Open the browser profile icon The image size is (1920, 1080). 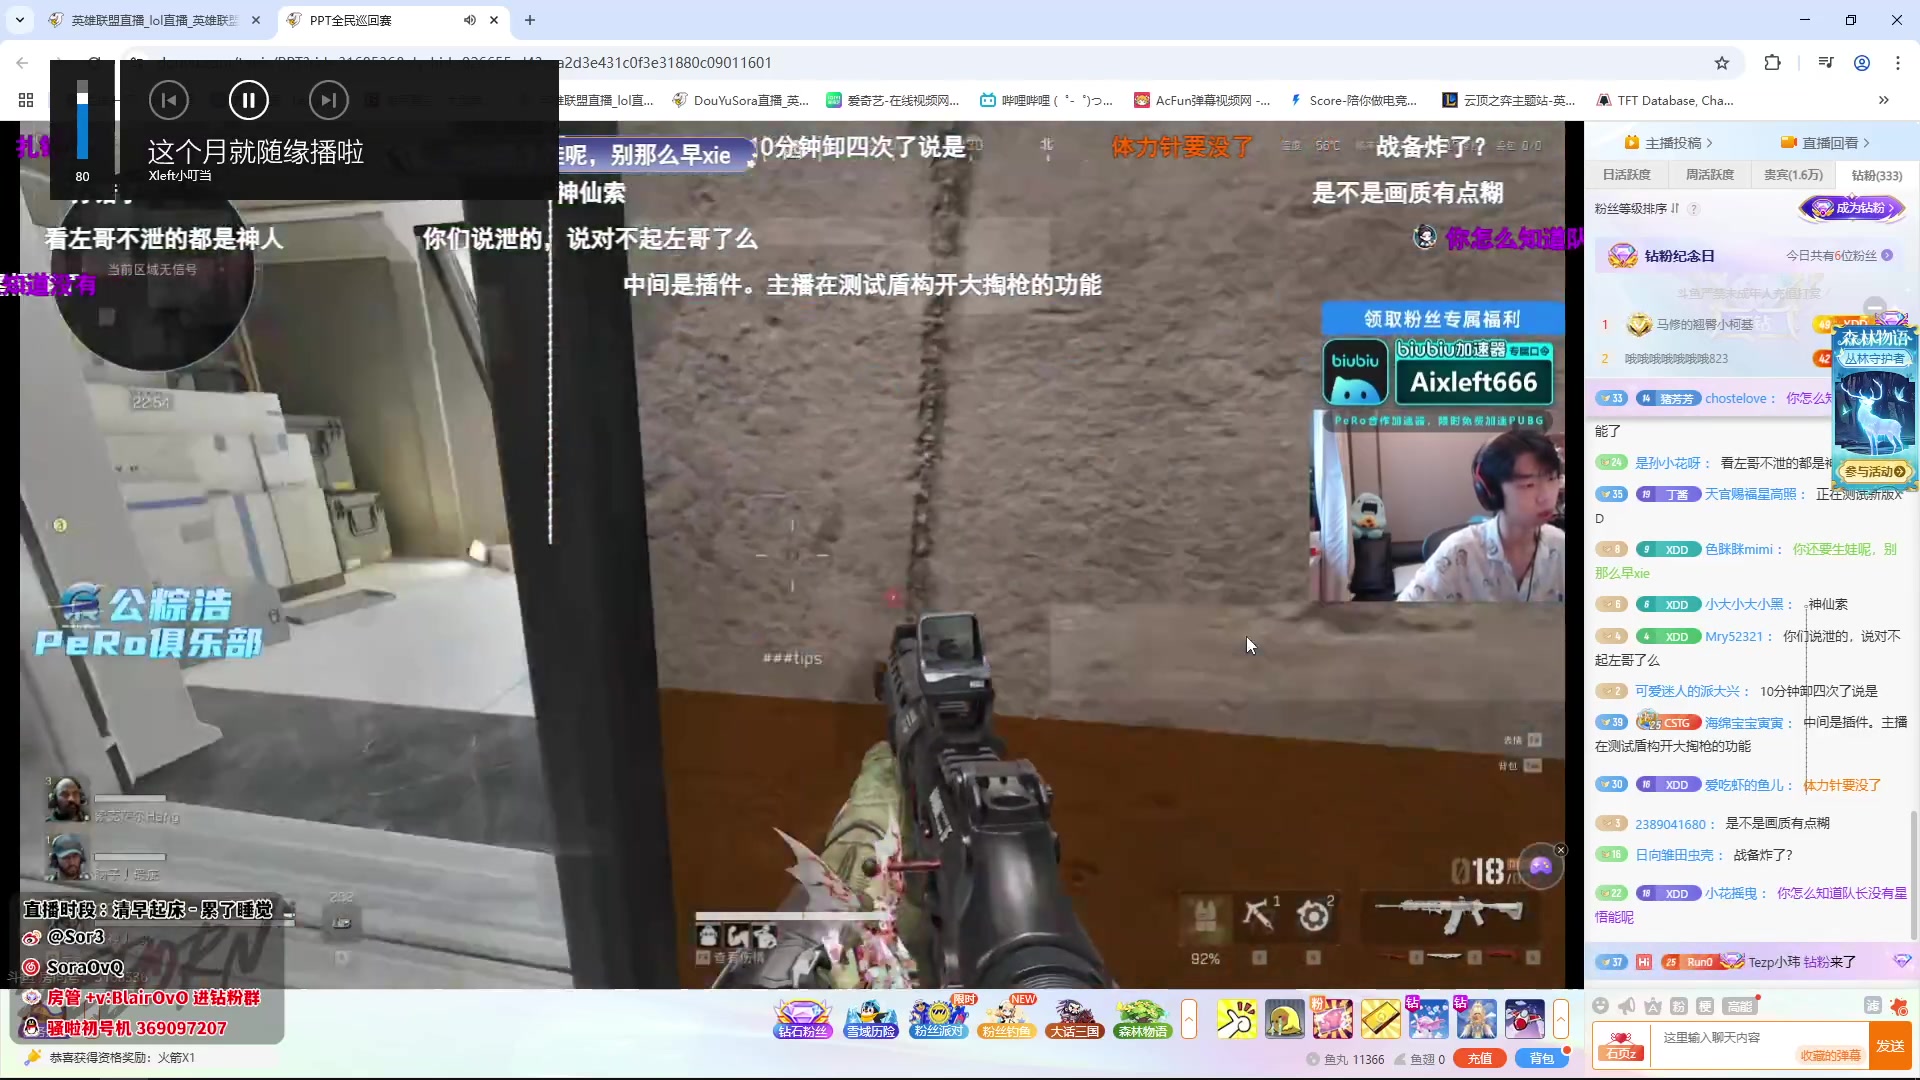coord(1861,62)
